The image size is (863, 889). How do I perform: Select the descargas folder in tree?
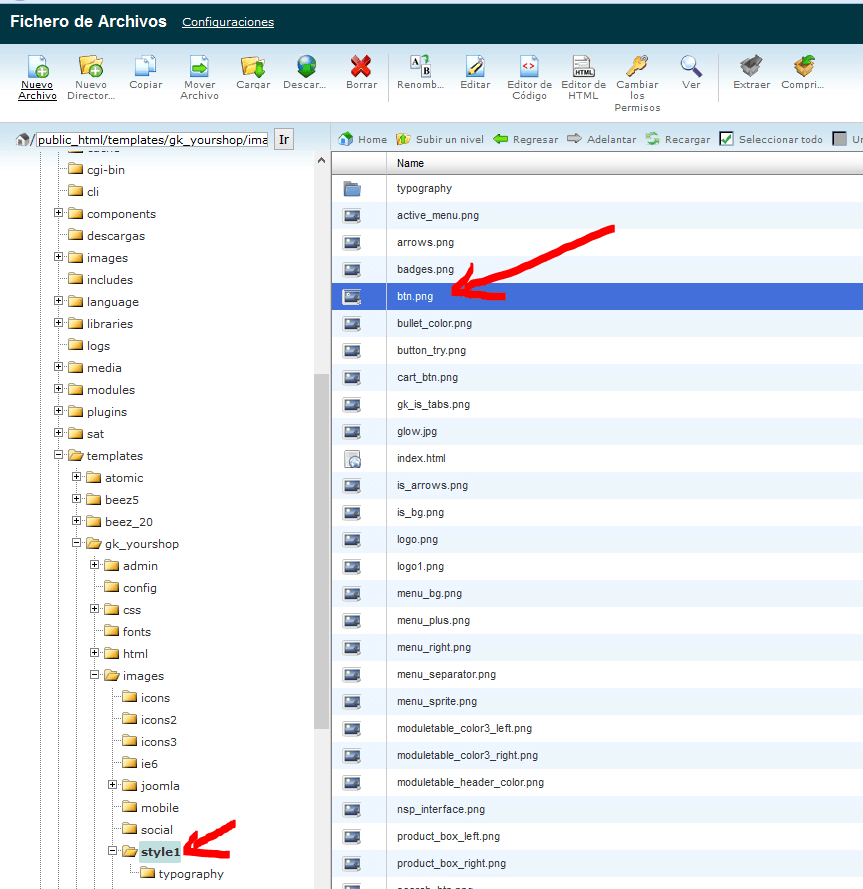[x=116, y=236]
